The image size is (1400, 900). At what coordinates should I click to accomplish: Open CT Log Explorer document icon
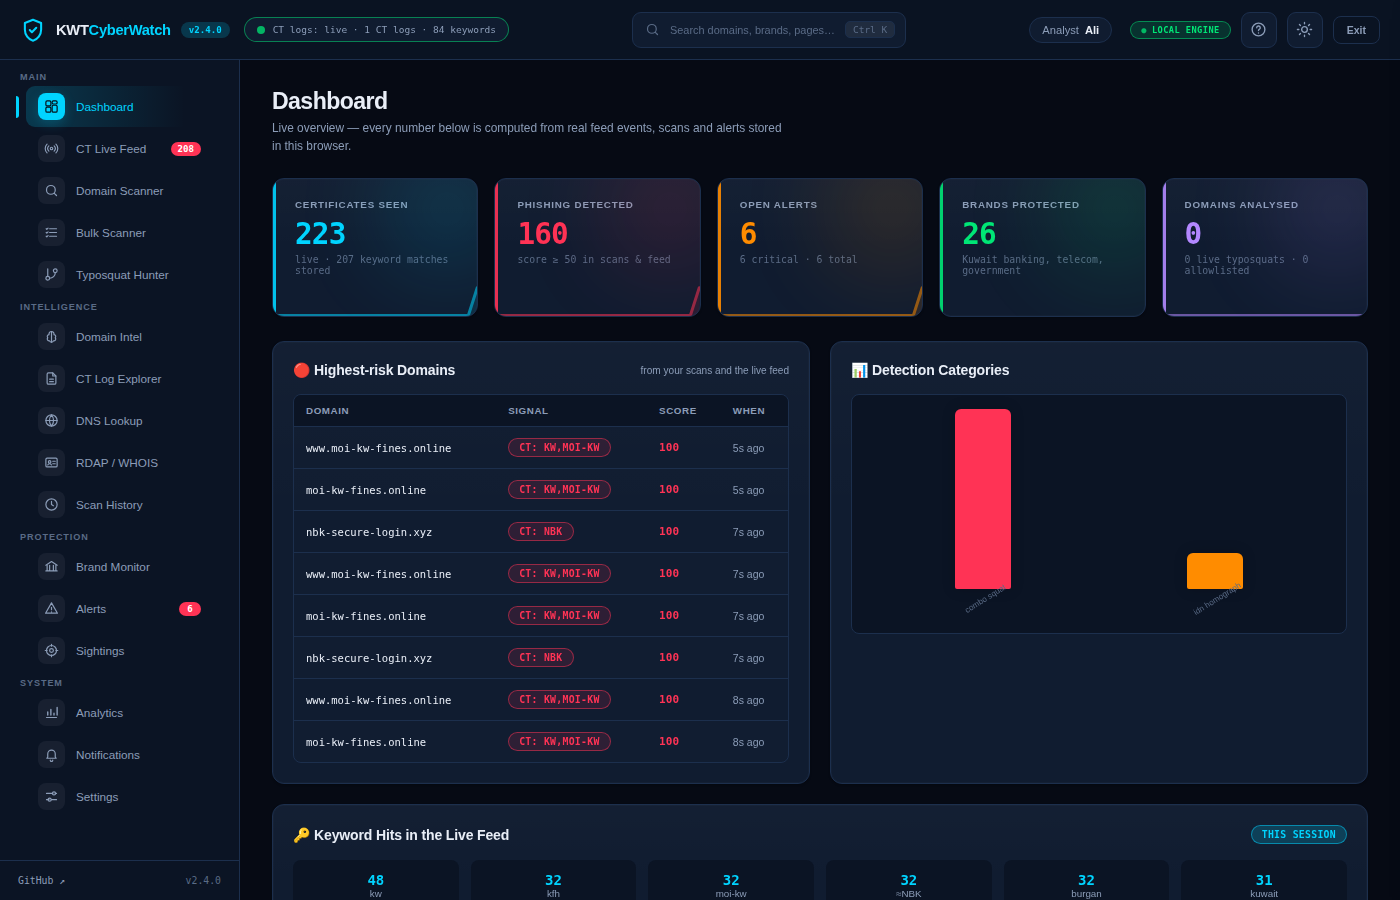tap(51, 379)
